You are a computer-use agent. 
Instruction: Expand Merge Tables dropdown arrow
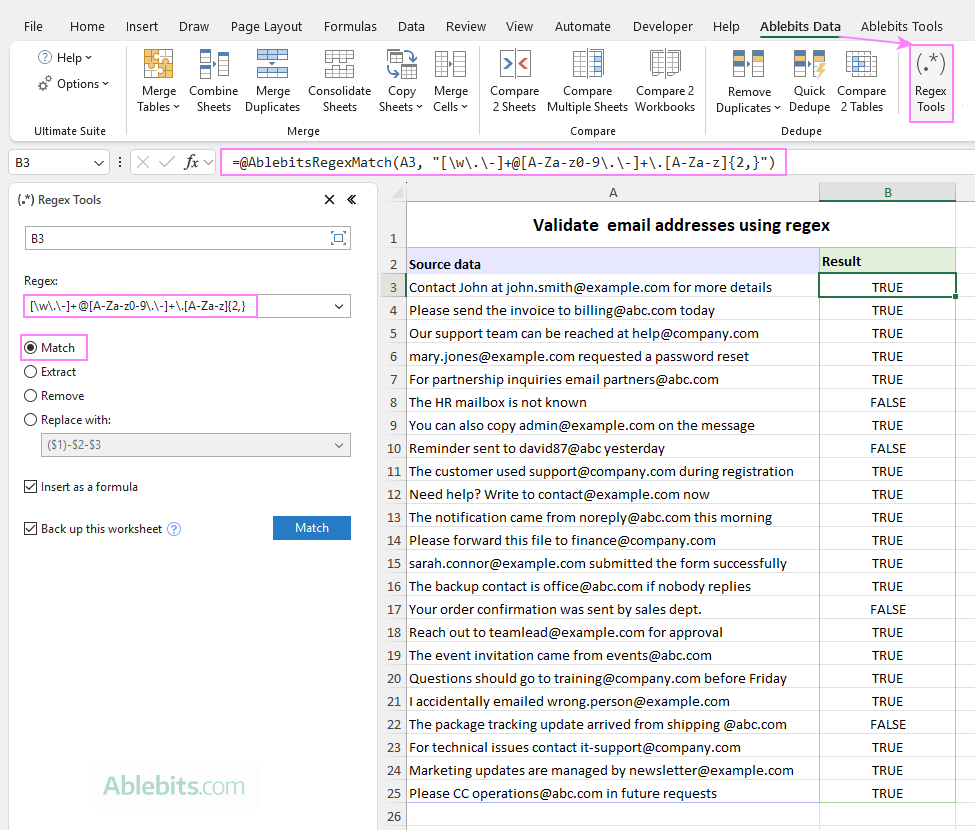(x=177, y=107)
